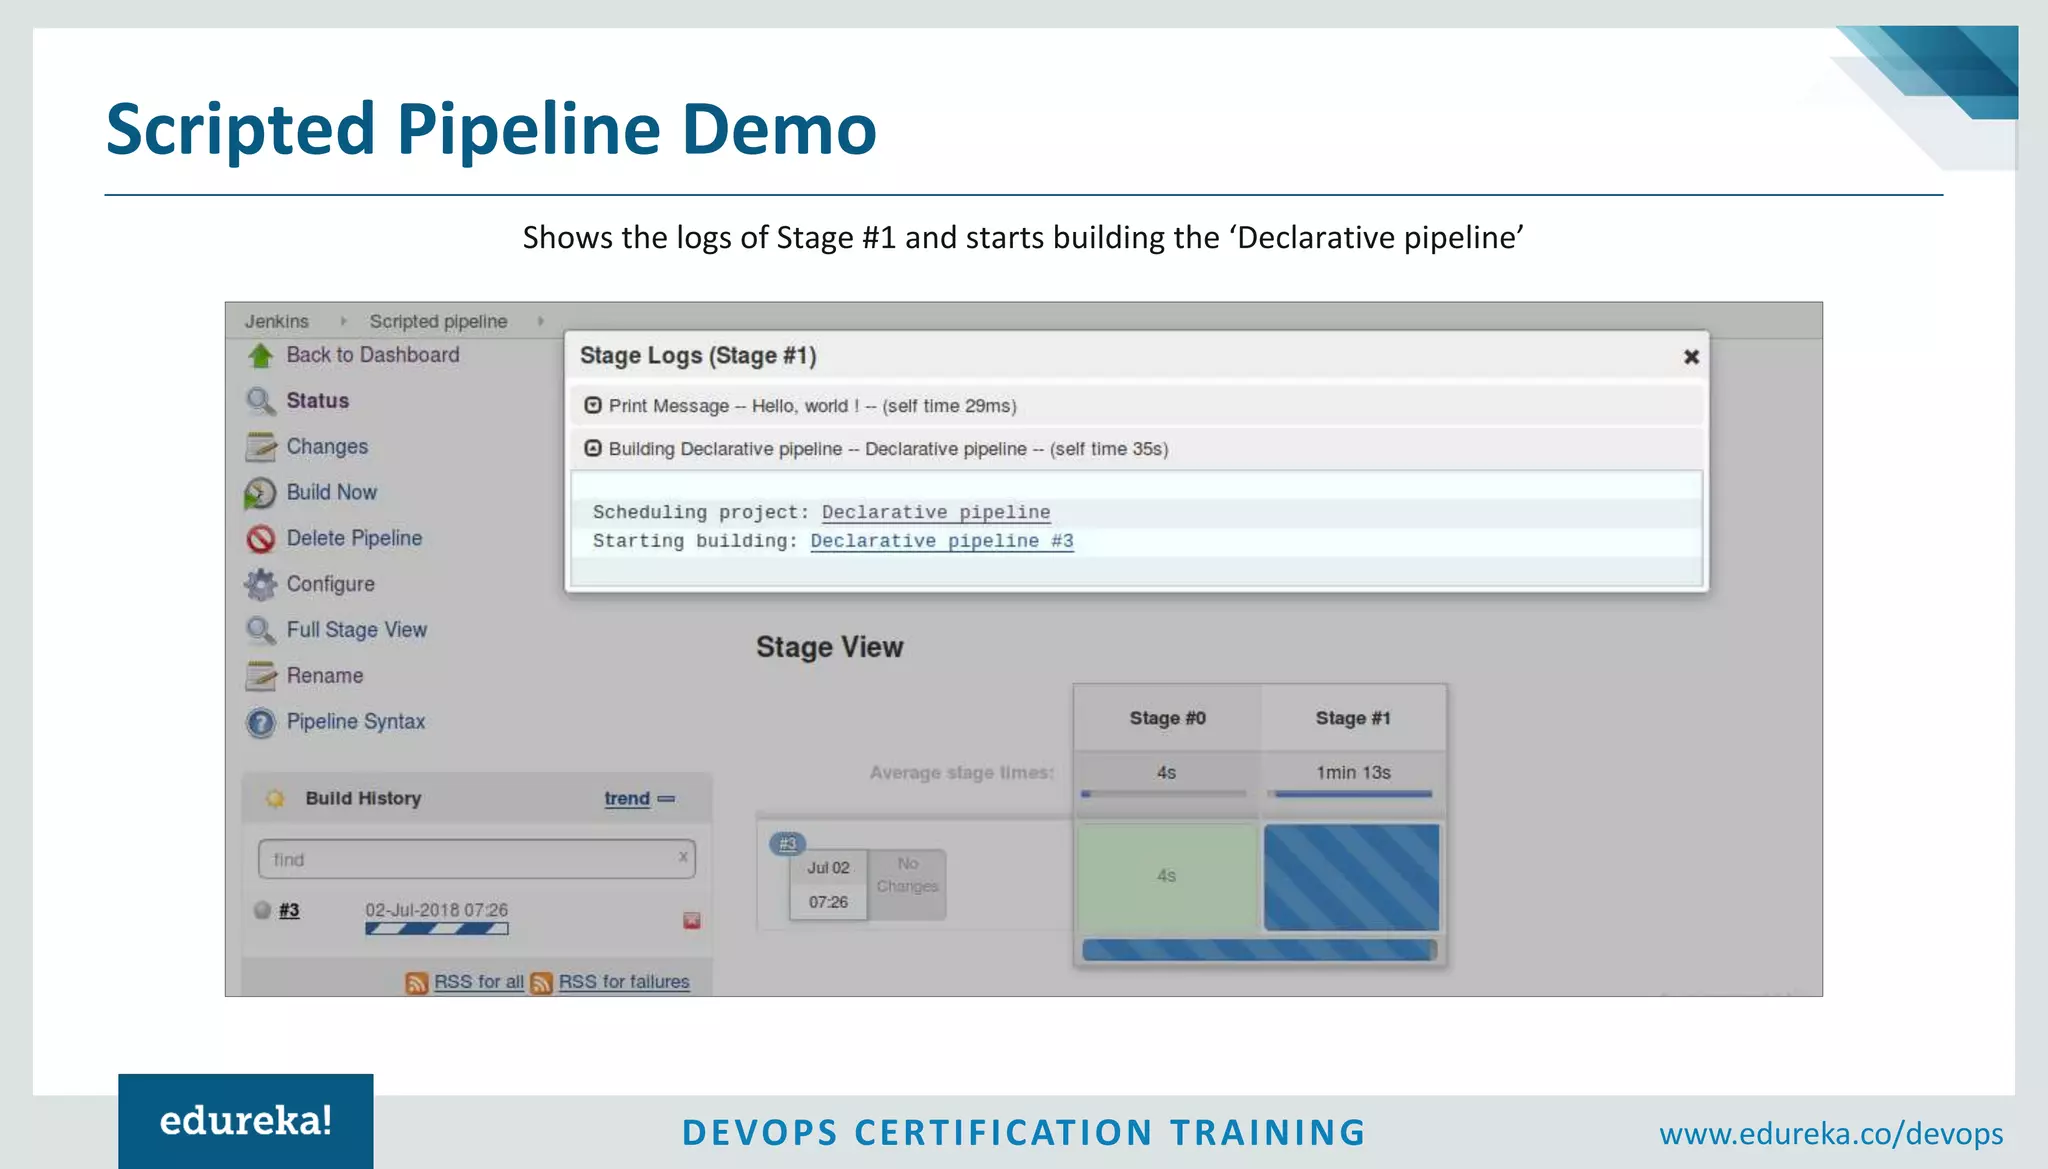Screen dimensions: 2048x1169
Task: Click the Status magnifier icon
Action: point(260,401)
